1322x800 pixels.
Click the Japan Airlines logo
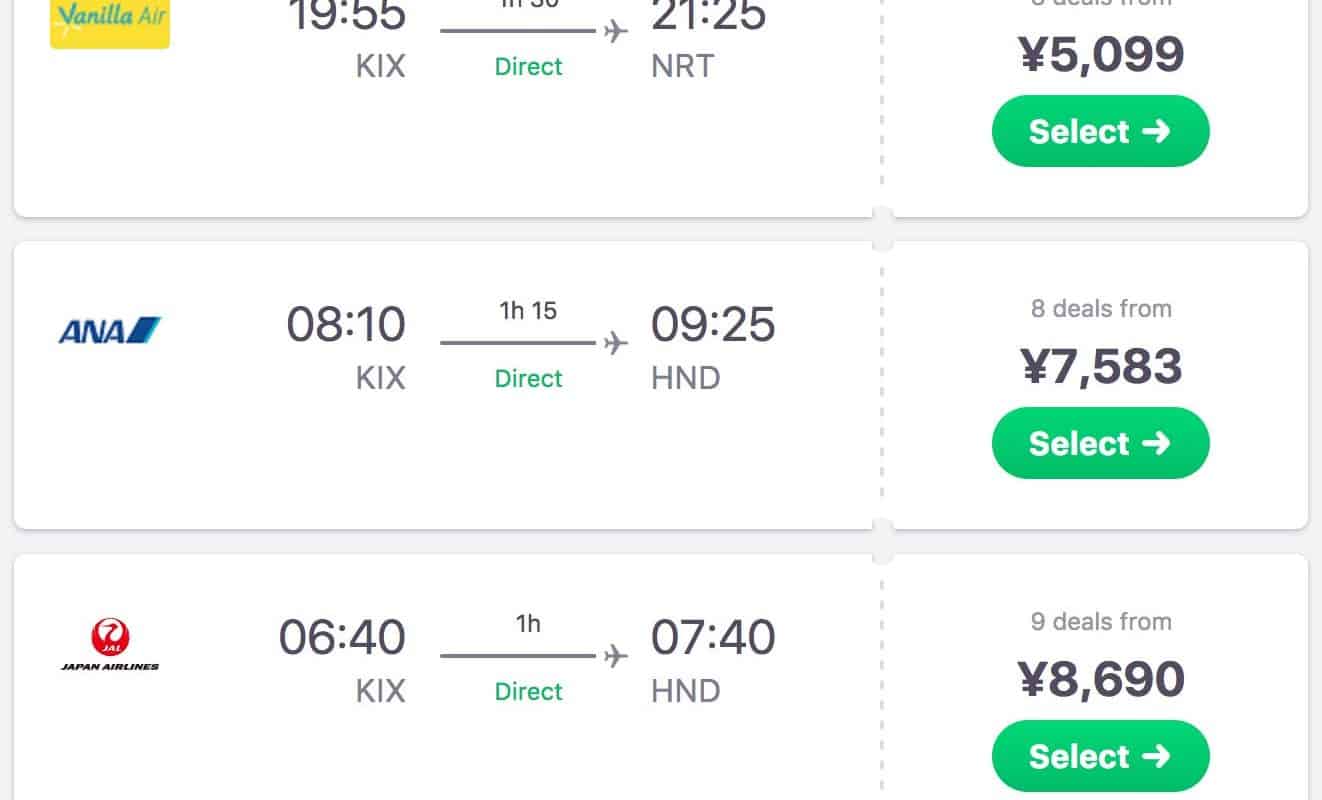pyautogui.click(x=110, y=644)
